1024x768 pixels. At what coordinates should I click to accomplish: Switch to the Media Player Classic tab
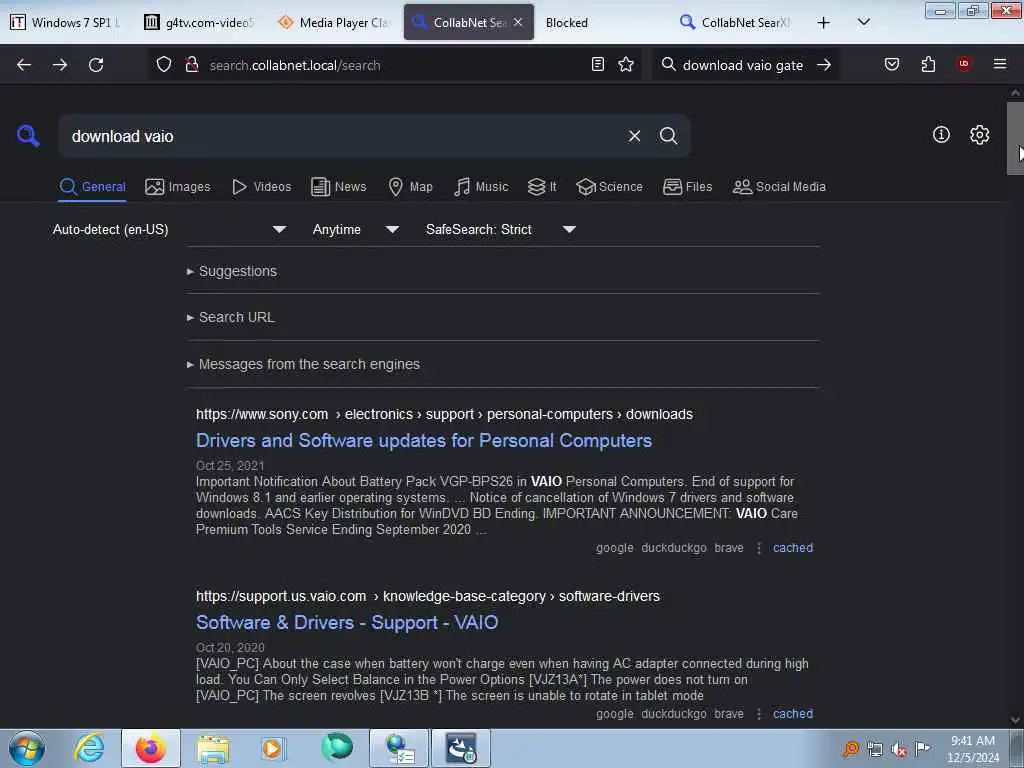tap(333, 22)
